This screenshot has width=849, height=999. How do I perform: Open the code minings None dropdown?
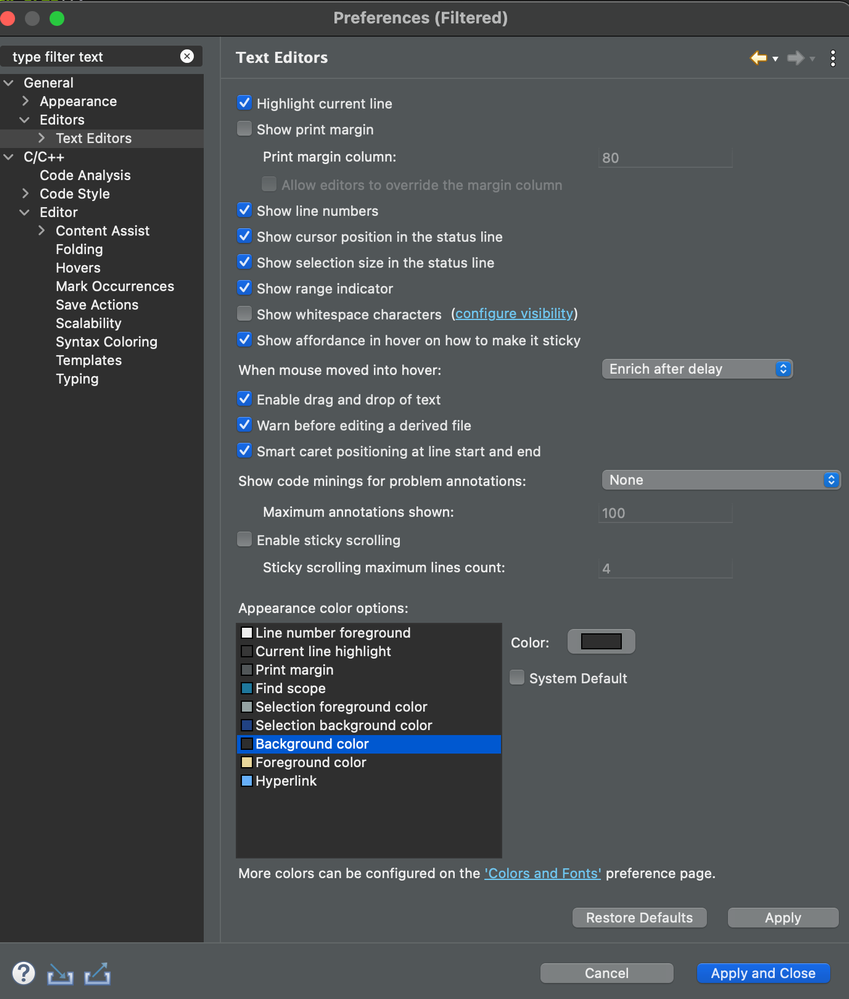point(721,480)
